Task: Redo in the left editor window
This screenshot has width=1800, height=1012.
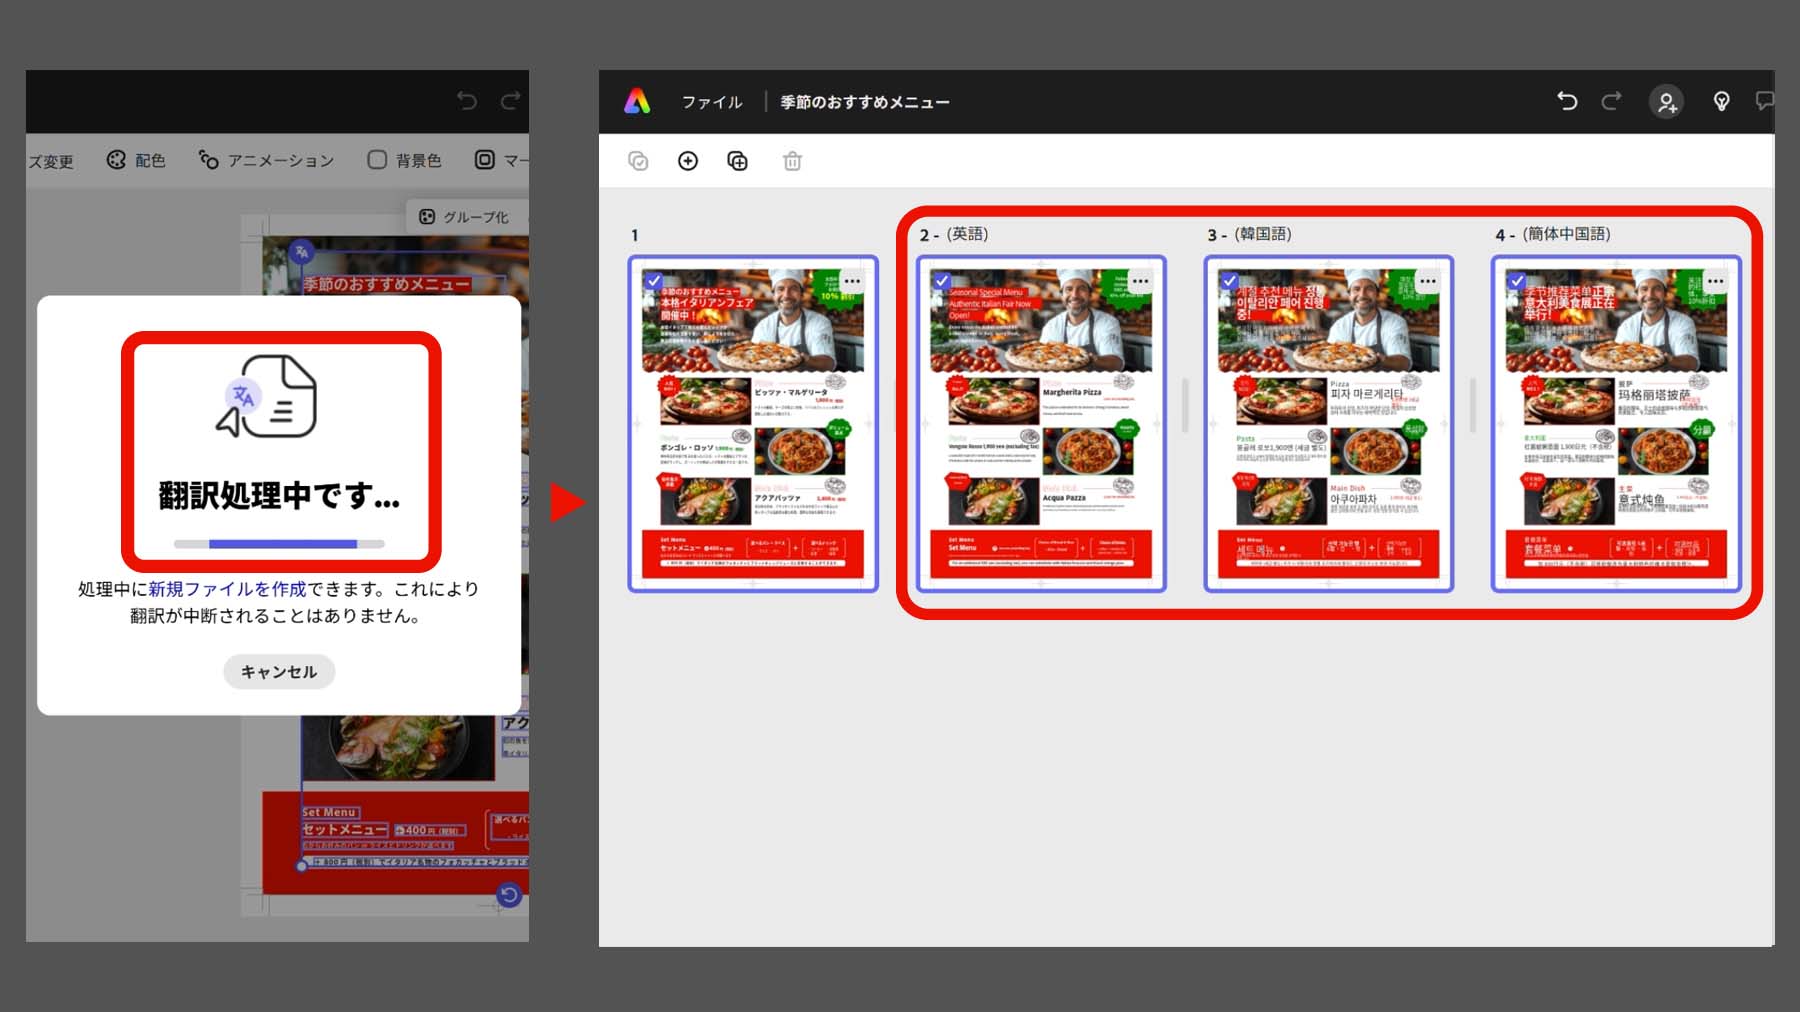Action: pos(511,100)
